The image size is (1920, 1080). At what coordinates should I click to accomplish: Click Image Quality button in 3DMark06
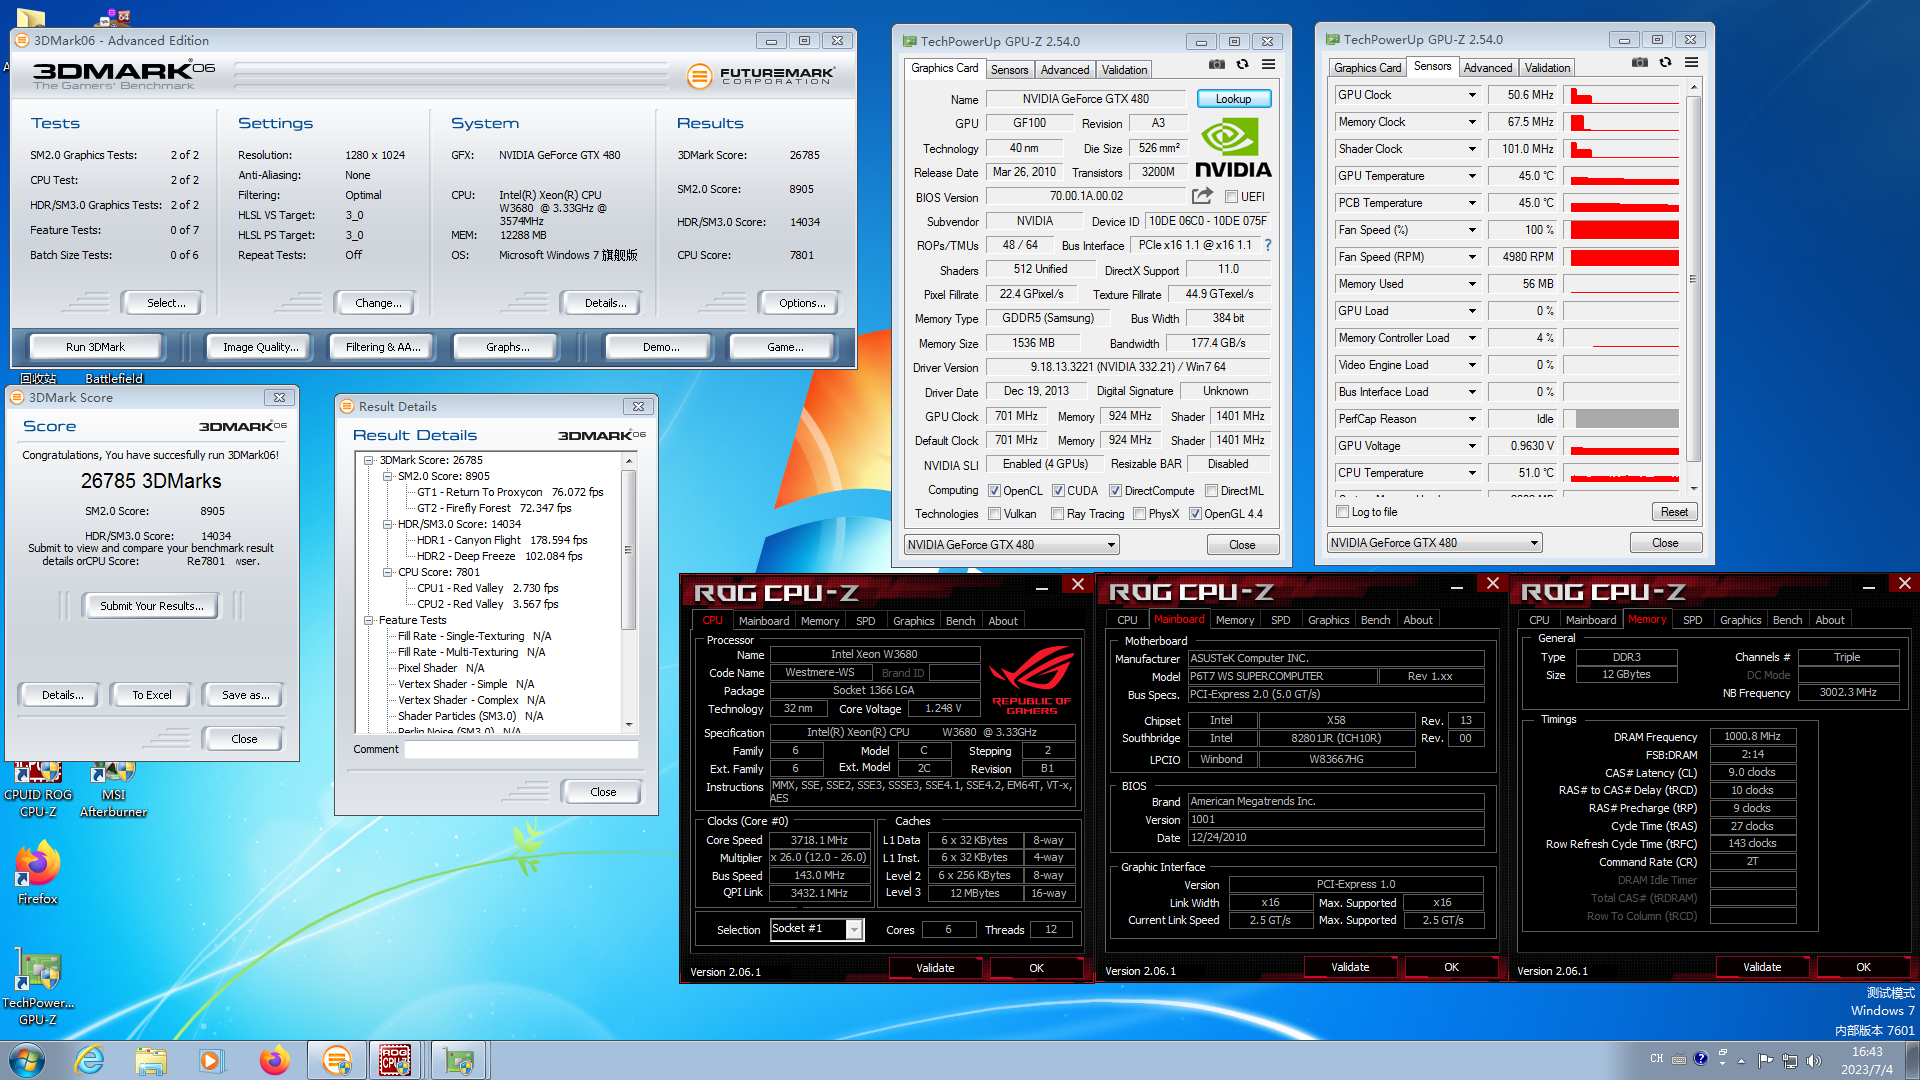tap(260, 347)
